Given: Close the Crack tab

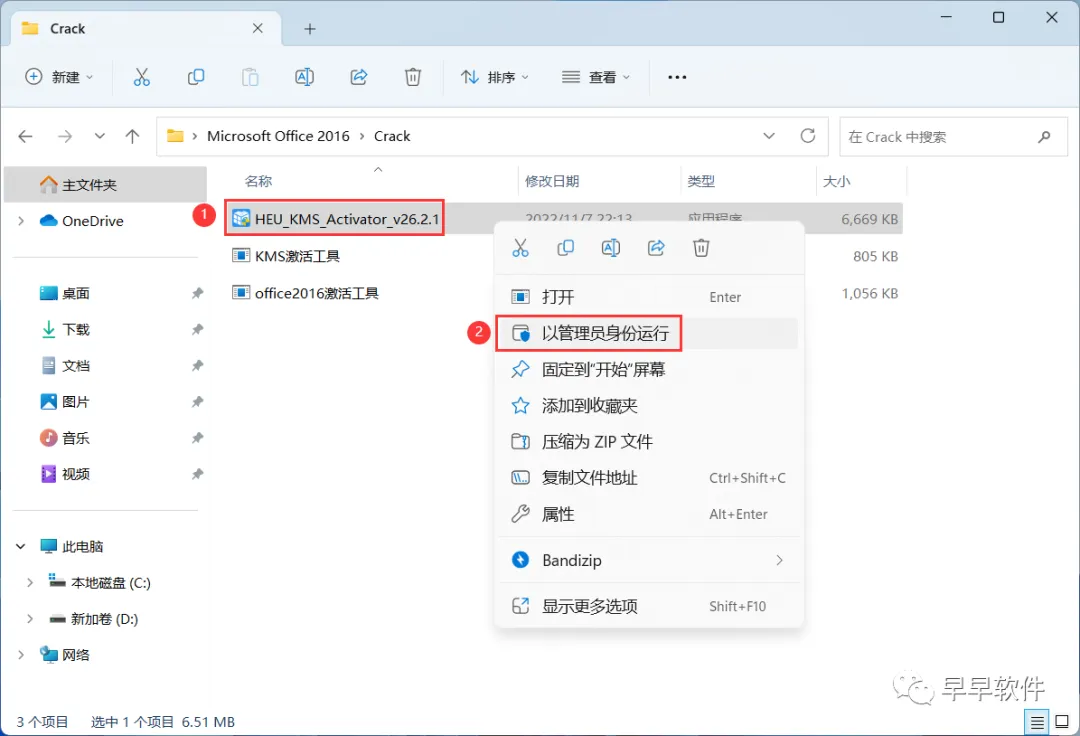Looking at the screenshot, I should 258,28.
